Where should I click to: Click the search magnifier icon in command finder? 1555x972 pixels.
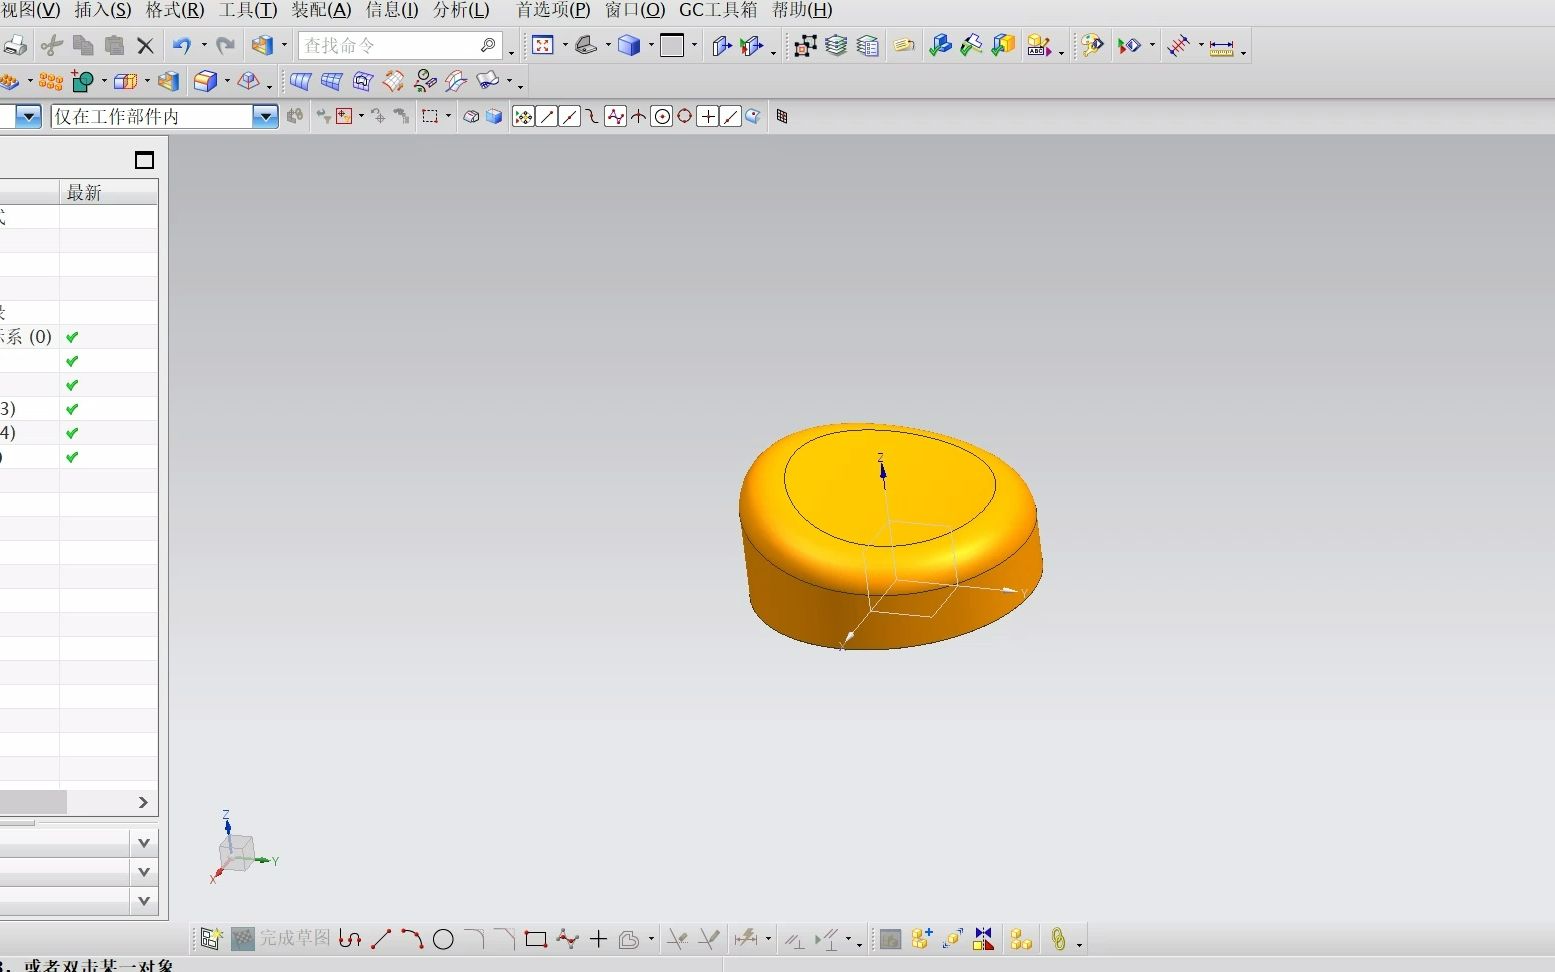click(488, 45)
